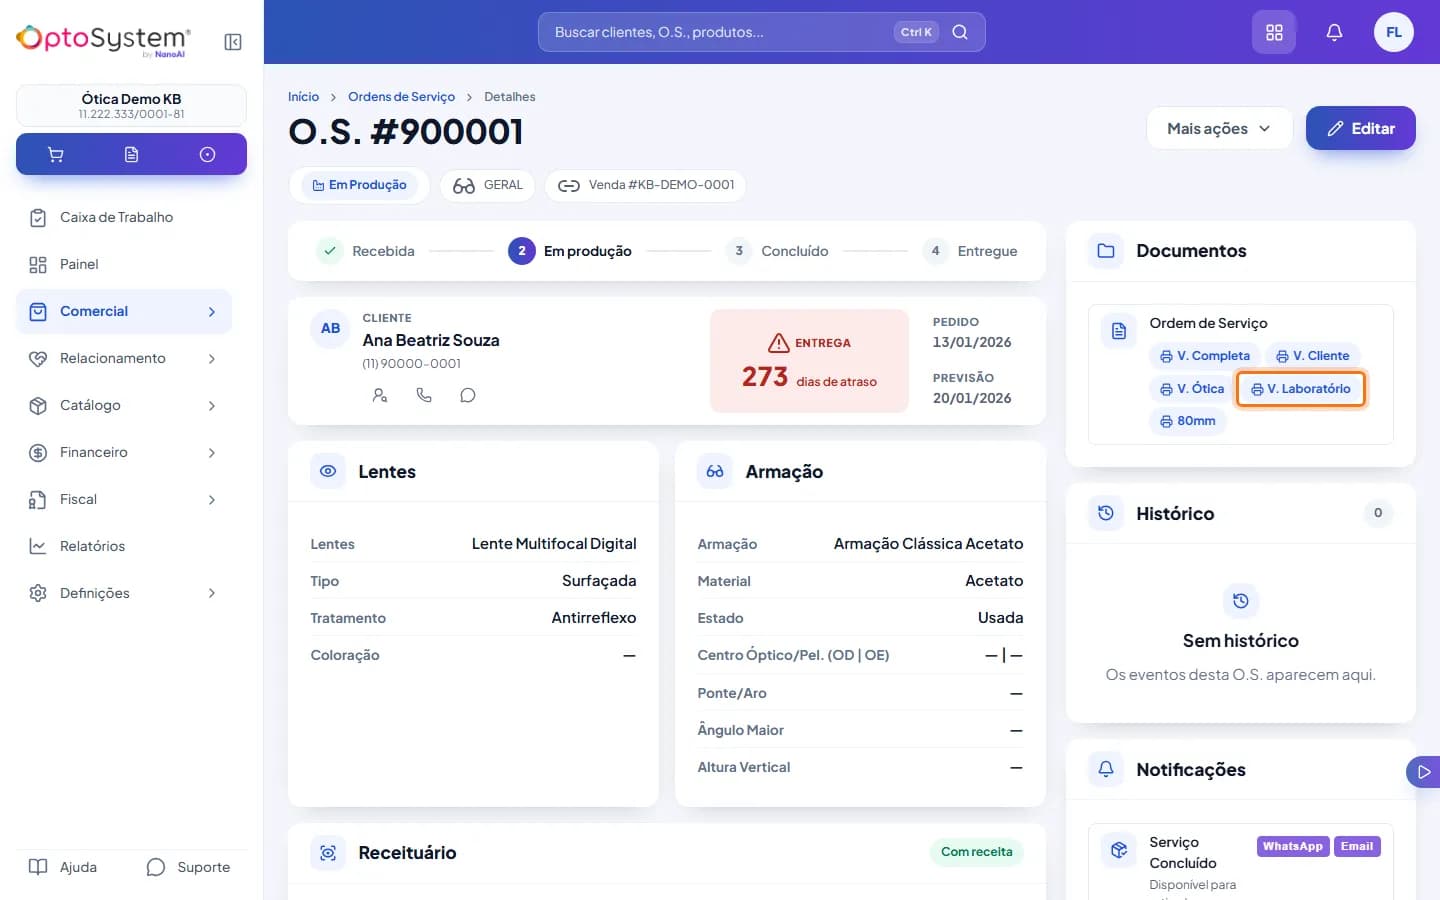Expand the Definições menu
Screen dimensions: 1440x900
pyautogui.click(x=124, y=593)
